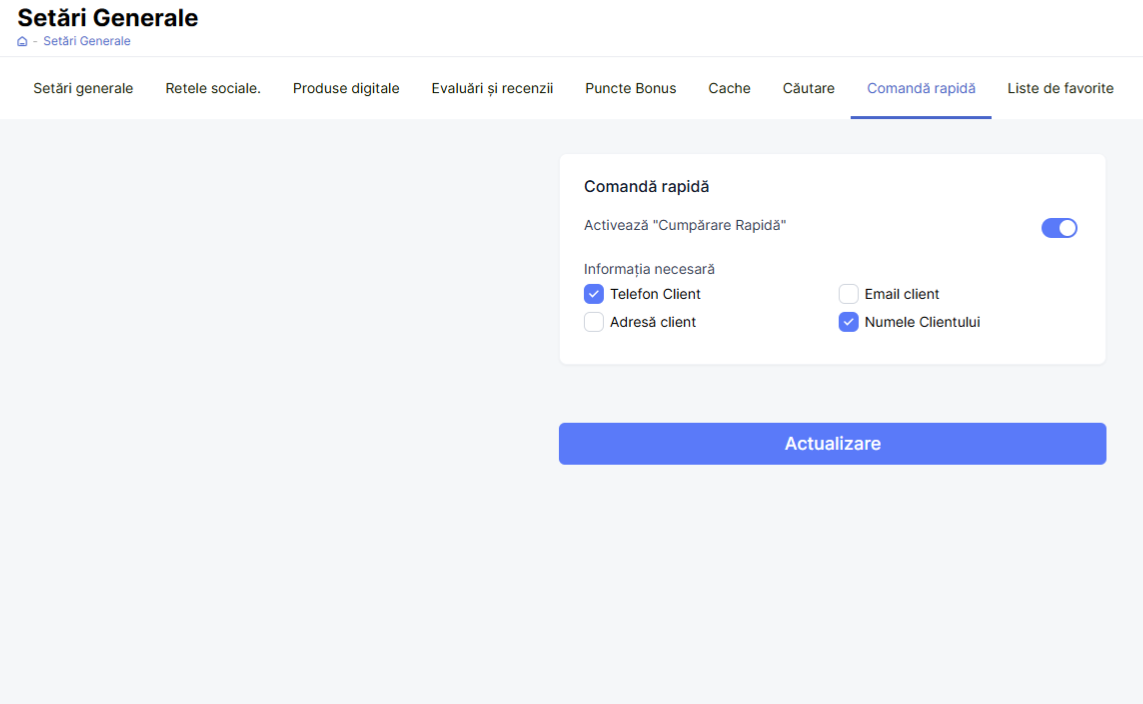The width and height of the screenshot is (1143, 704).
Task: Open the Căutare tab
Action: [808, 88]
